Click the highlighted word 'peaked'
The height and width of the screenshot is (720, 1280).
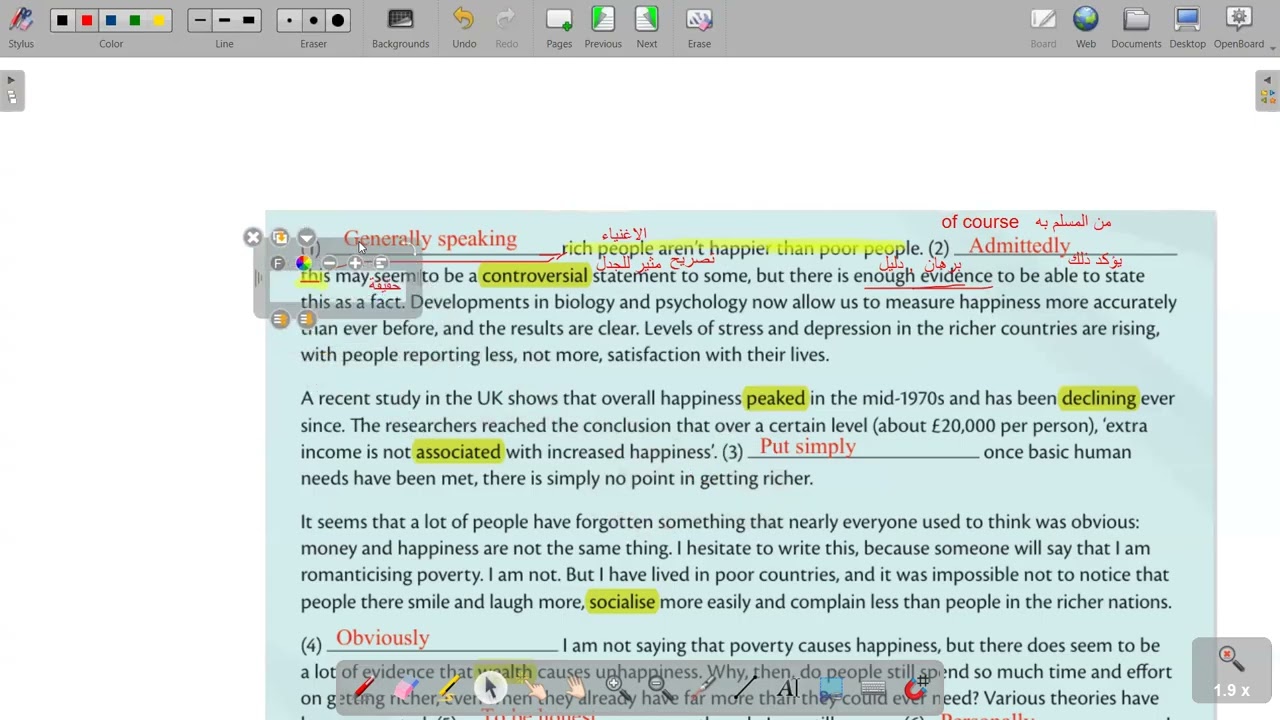tap(775, 398)
